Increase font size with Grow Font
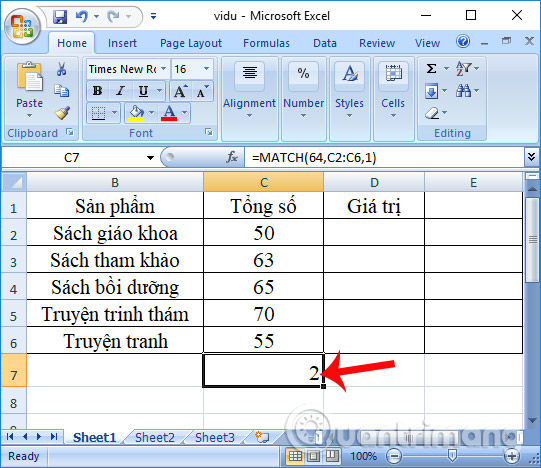541x468 pixels. (180, 91)
